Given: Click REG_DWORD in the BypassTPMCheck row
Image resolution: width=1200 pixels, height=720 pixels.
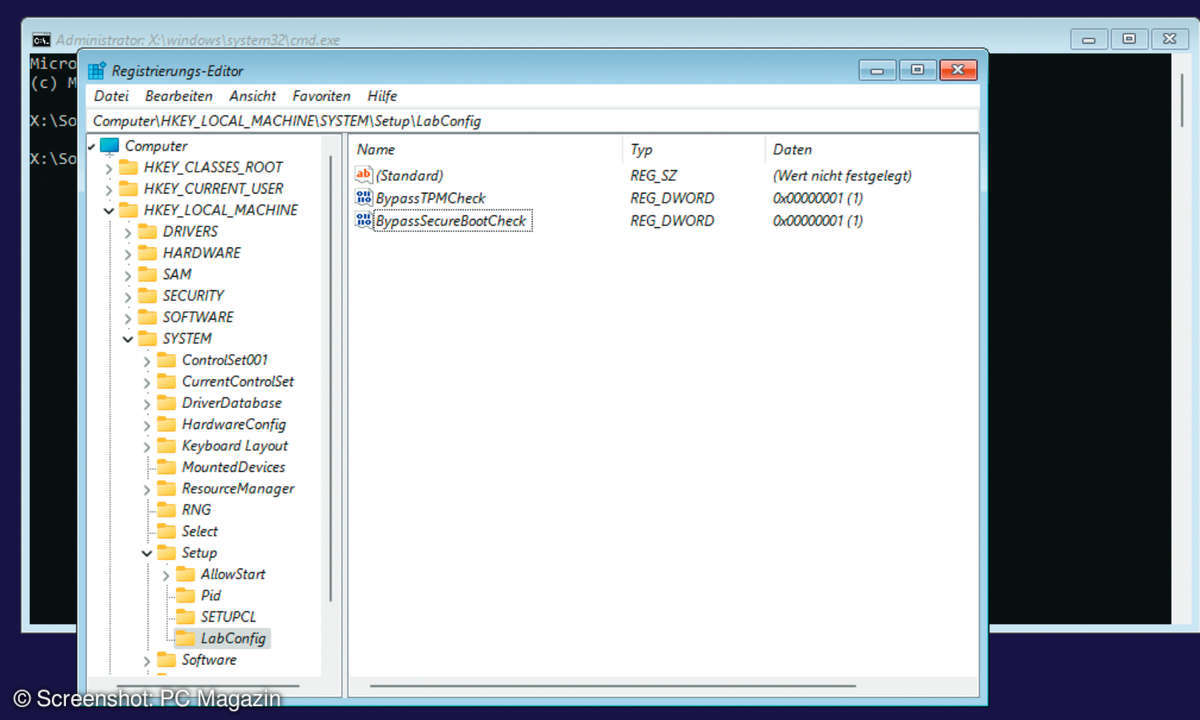Looking at the screenshot, I should click(672, 198).
